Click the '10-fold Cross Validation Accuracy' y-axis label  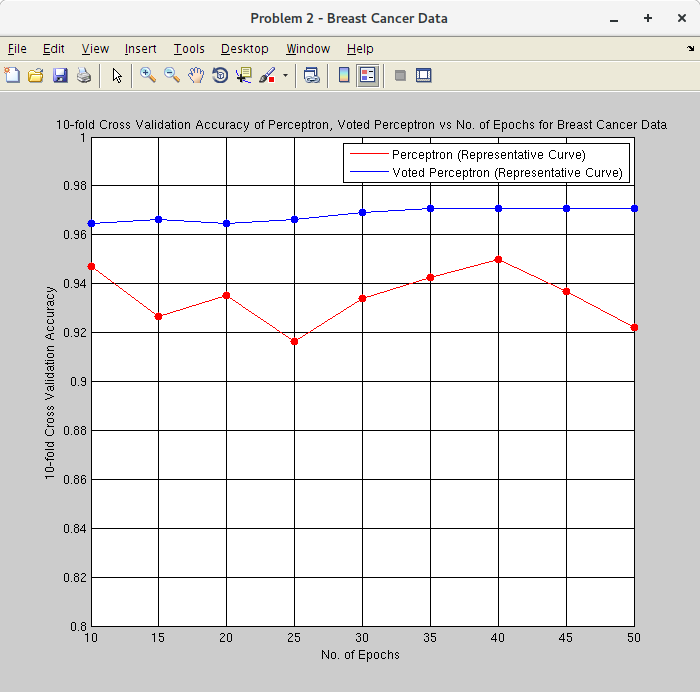click(50, 383)
